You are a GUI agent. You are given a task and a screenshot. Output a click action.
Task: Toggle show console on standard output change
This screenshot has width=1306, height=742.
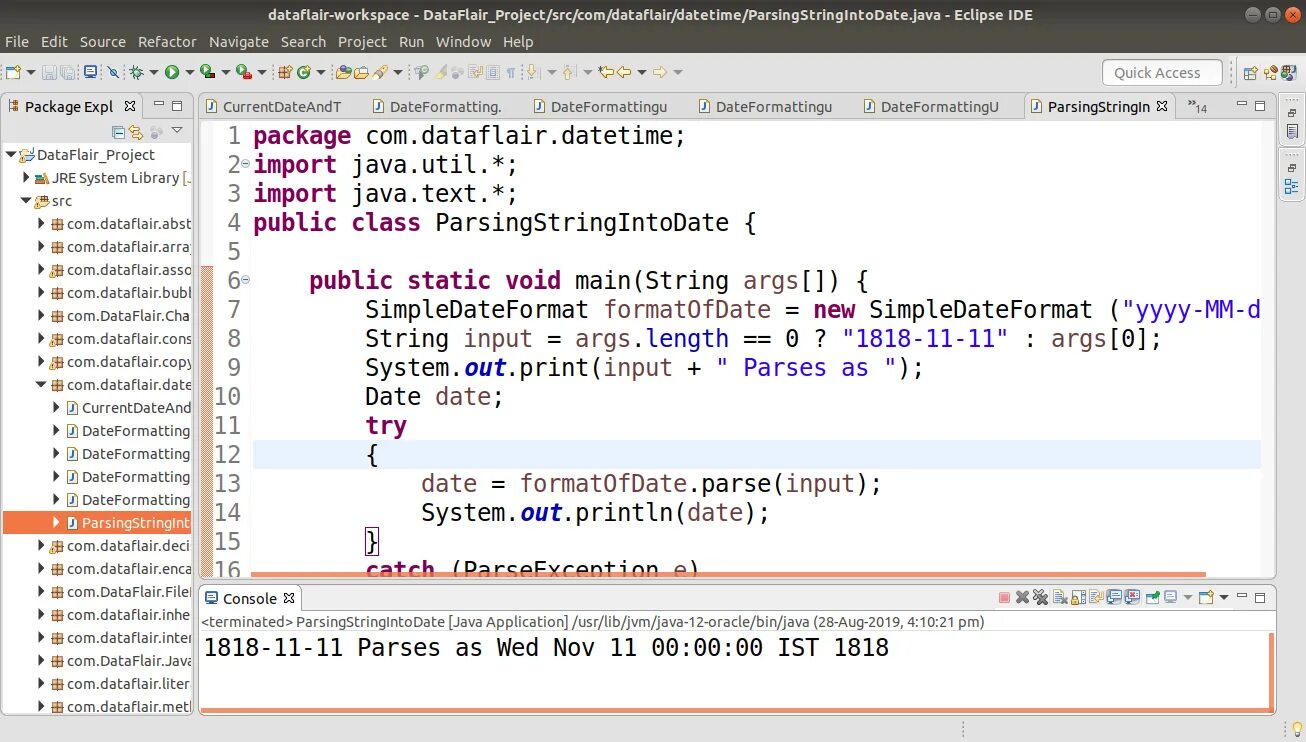(1115, 598)
